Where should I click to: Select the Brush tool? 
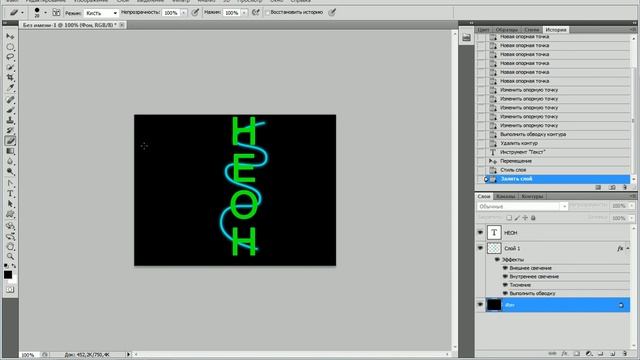pyautogui.click(x=10, y=110)
